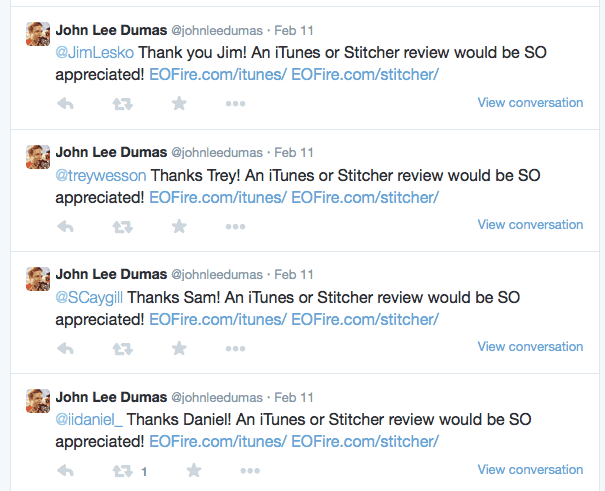The width and height of the screenshot is (605, 491).
Task: Reply to the @JimLesko tweet
Action: pos(65,103)
